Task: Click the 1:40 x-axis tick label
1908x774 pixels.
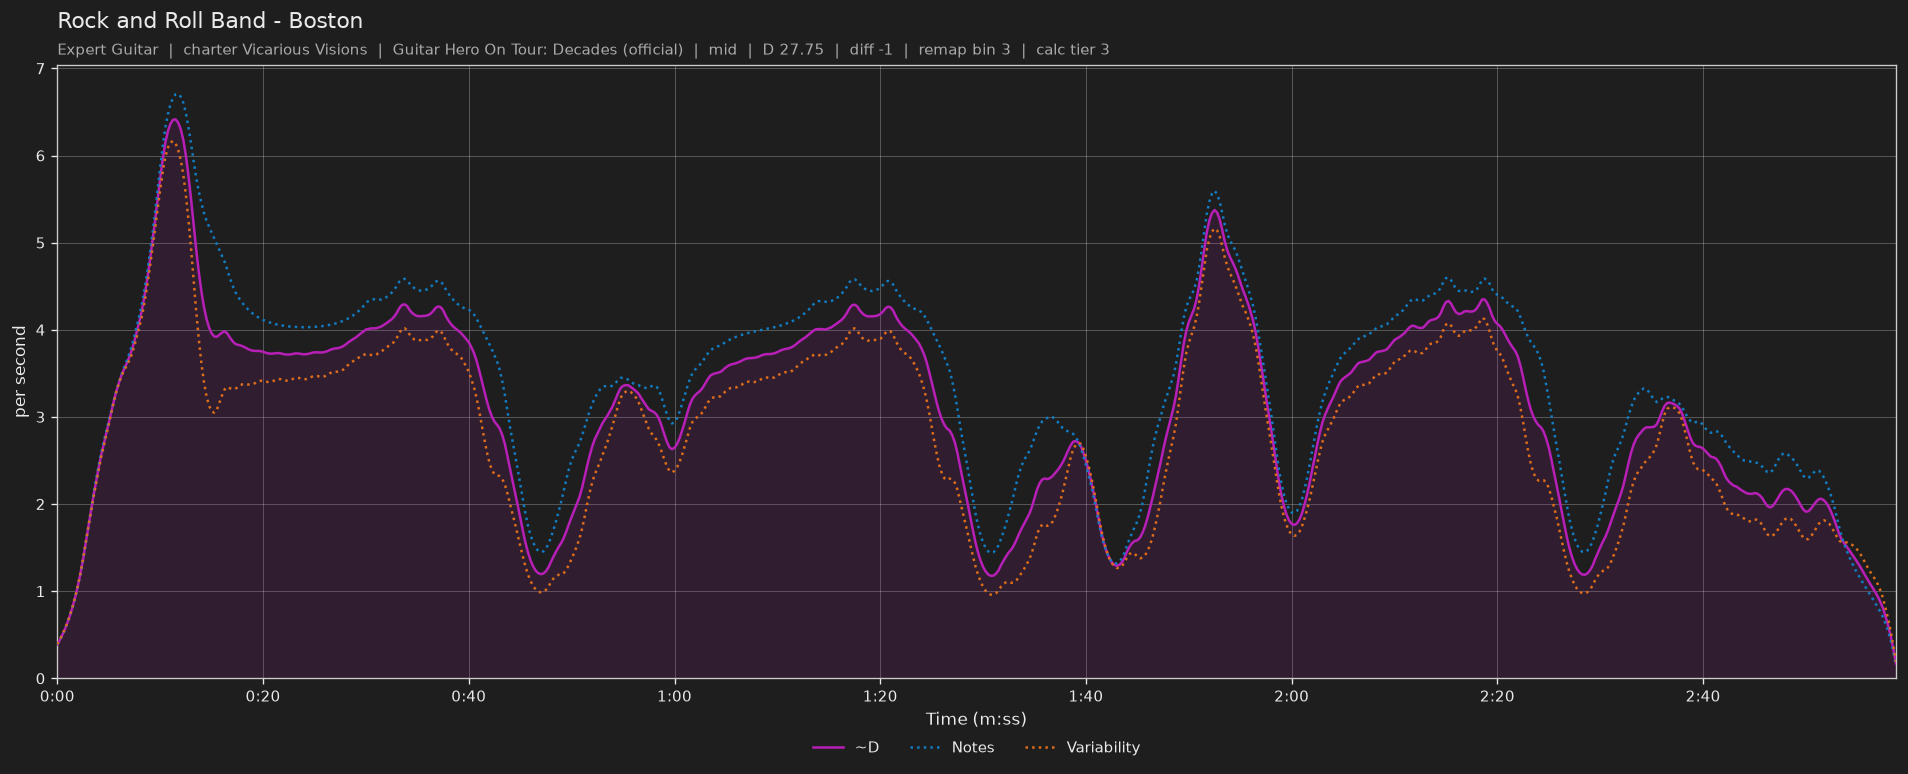Action: [x=1086, y=696]
